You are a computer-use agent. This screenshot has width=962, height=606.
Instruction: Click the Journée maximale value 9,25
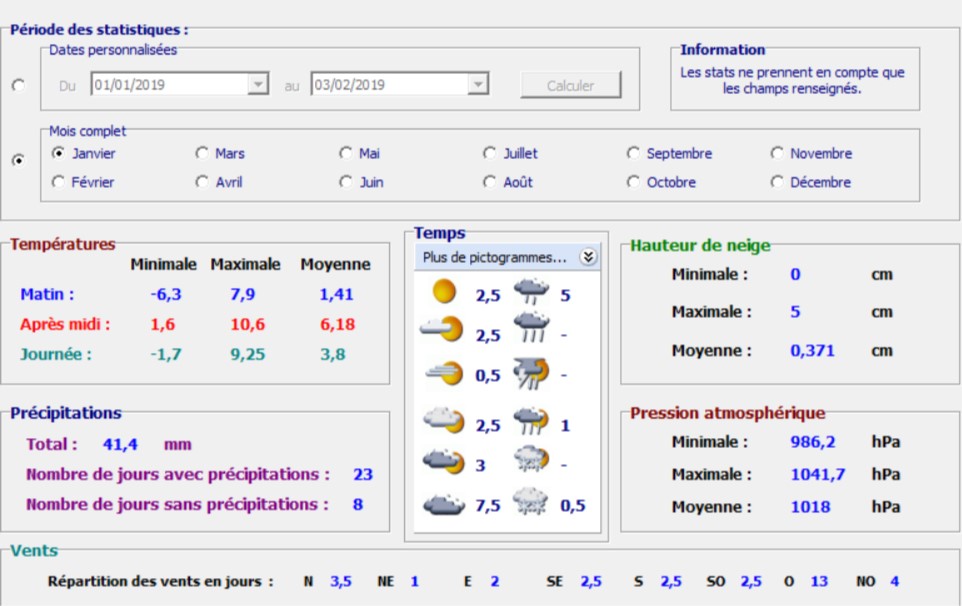(248, 354)
